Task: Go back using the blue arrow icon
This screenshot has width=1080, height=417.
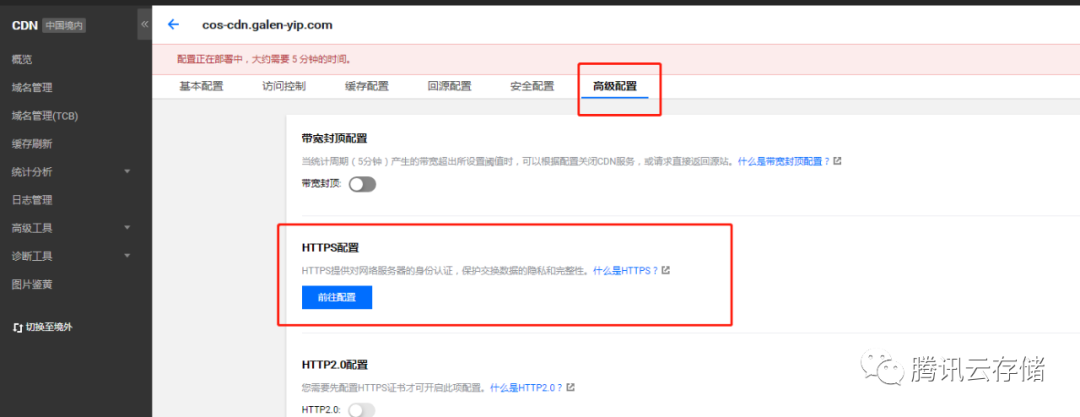Action: (174, 25)
